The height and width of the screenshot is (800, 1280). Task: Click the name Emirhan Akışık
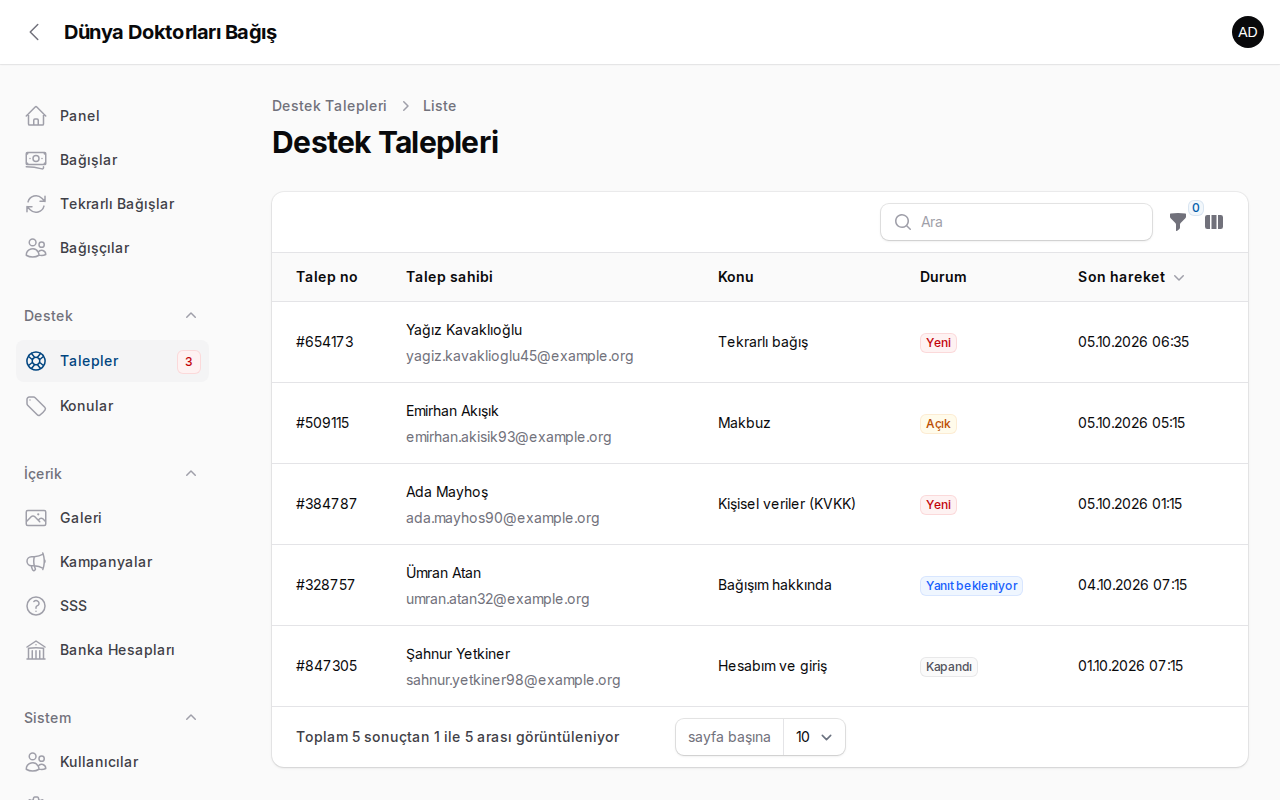[x=452, y=411]
